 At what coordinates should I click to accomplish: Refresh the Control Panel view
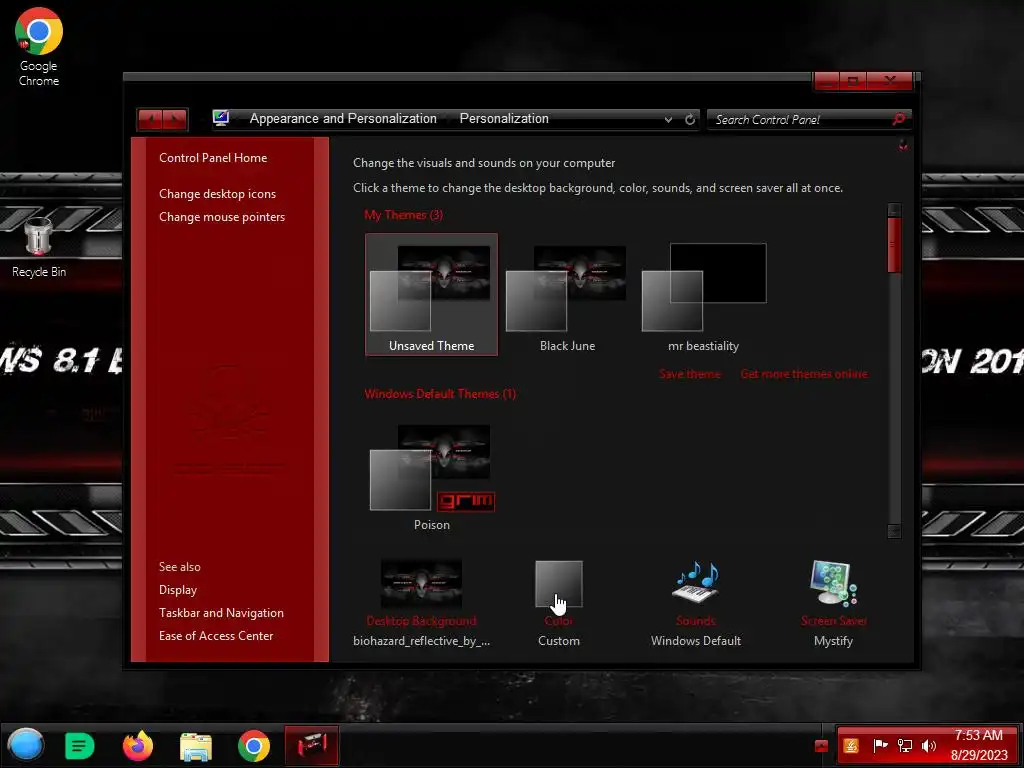click(690, 120)
